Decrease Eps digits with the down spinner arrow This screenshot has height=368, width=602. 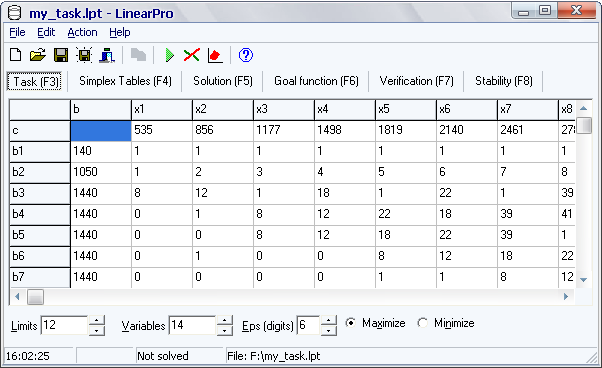pyautogui.click(x=329, y=330)
